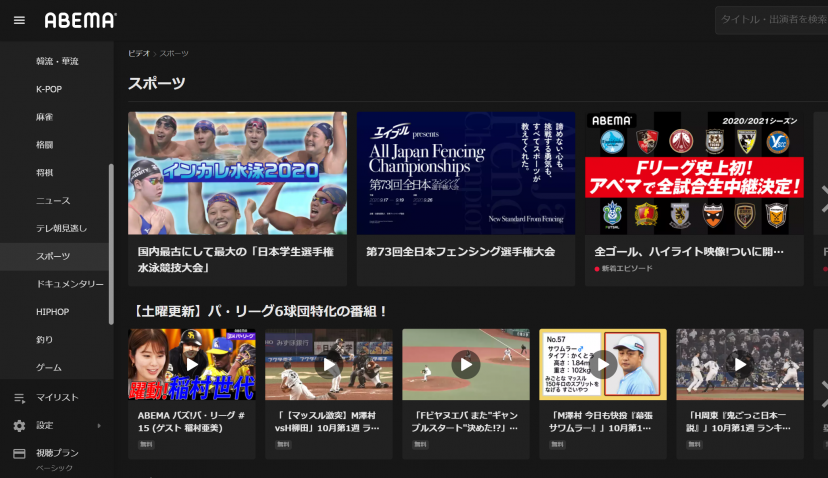Play the ABEMA バズ!パ・リーグ #15 video
The image size is (828, 478).
[x=192, y=364]
